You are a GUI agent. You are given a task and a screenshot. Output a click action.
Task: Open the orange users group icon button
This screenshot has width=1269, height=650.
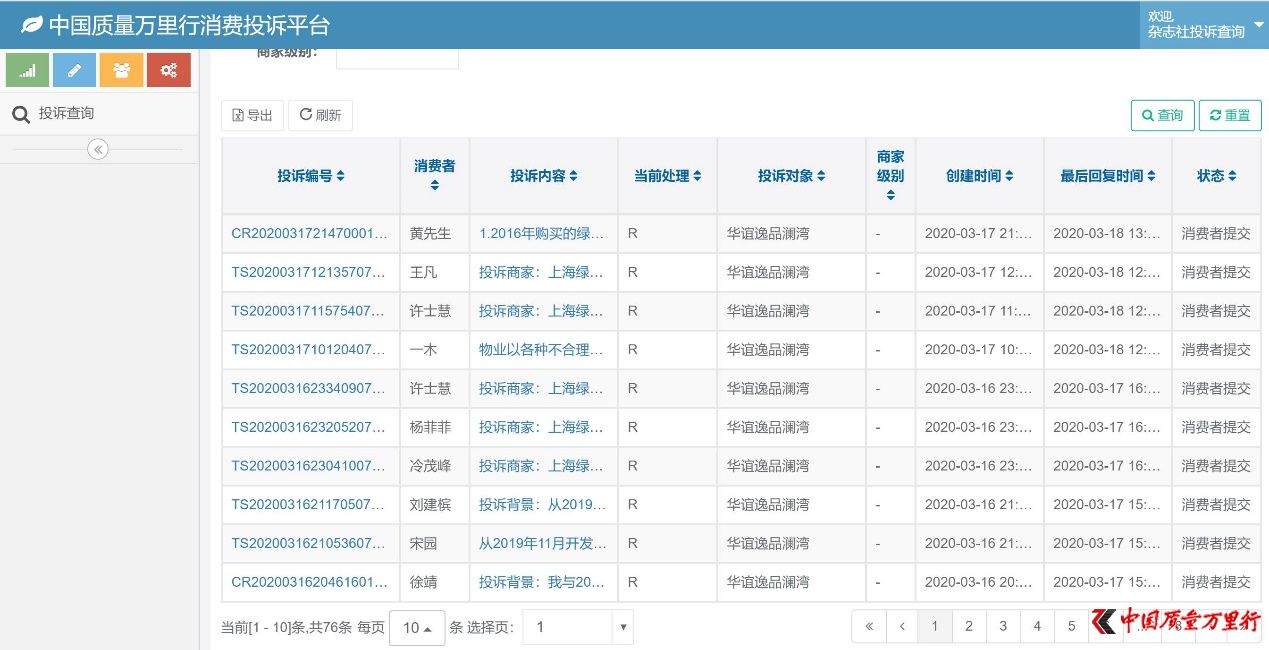pyautogui.click(x=121, y=70)
